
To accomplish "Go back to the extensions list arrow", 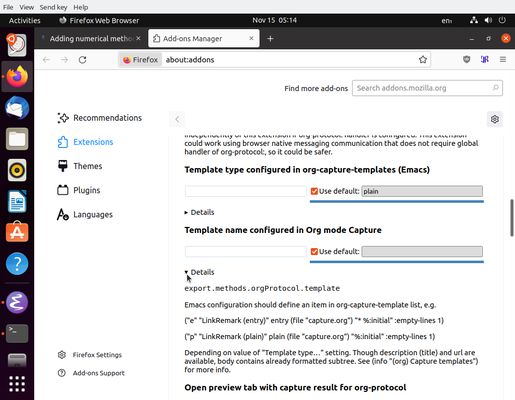I will [x=177, y=119].
